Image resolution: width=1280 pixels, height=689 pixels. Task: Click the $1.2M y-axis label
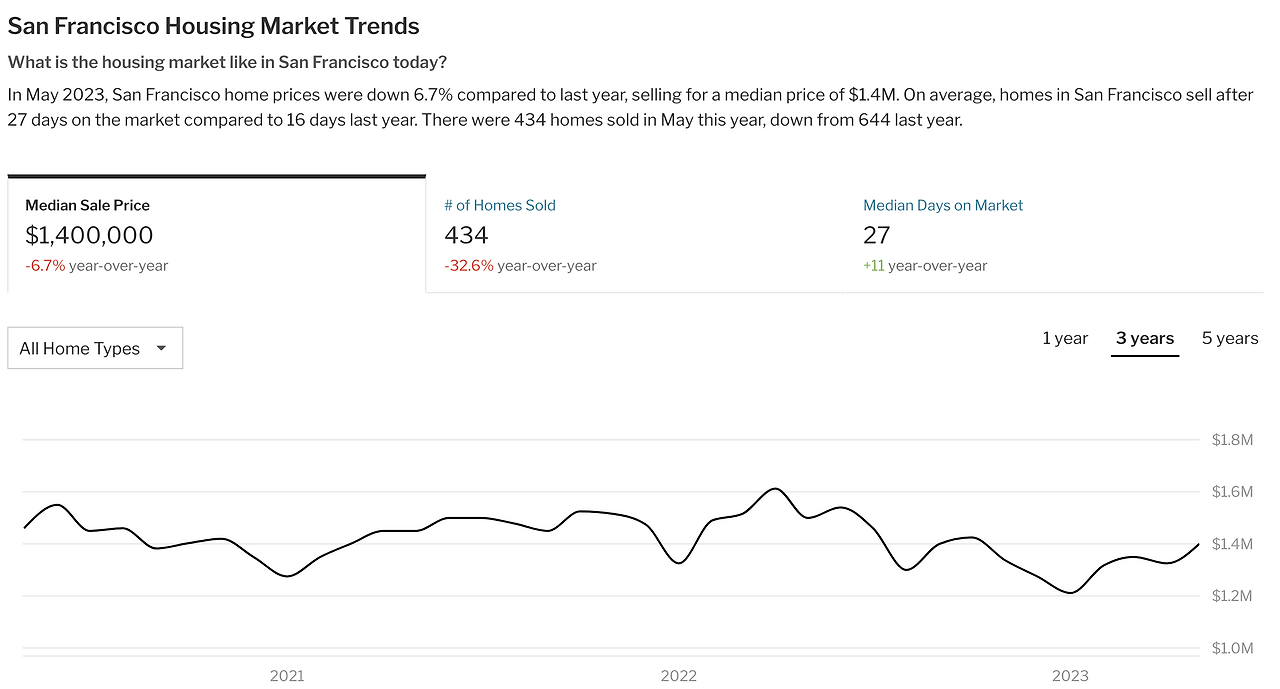pyautogui.click(x=1232, y=596)
